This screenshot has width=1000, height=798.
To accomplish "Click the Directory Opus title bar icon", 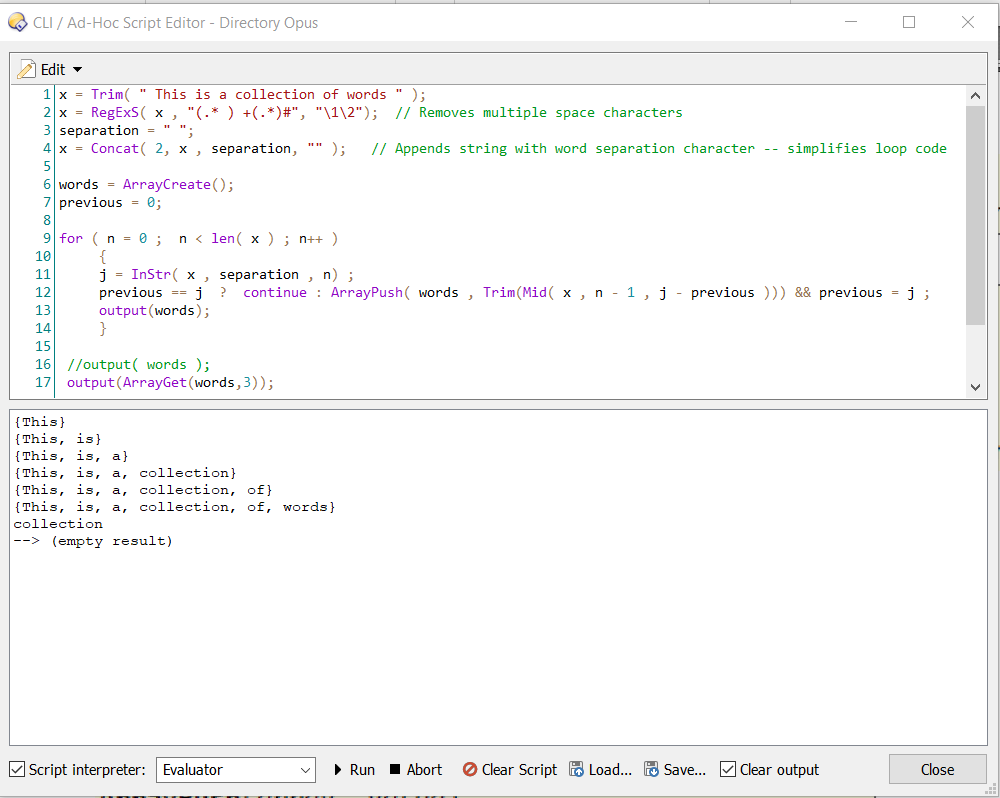I will (x=17, y=22).
